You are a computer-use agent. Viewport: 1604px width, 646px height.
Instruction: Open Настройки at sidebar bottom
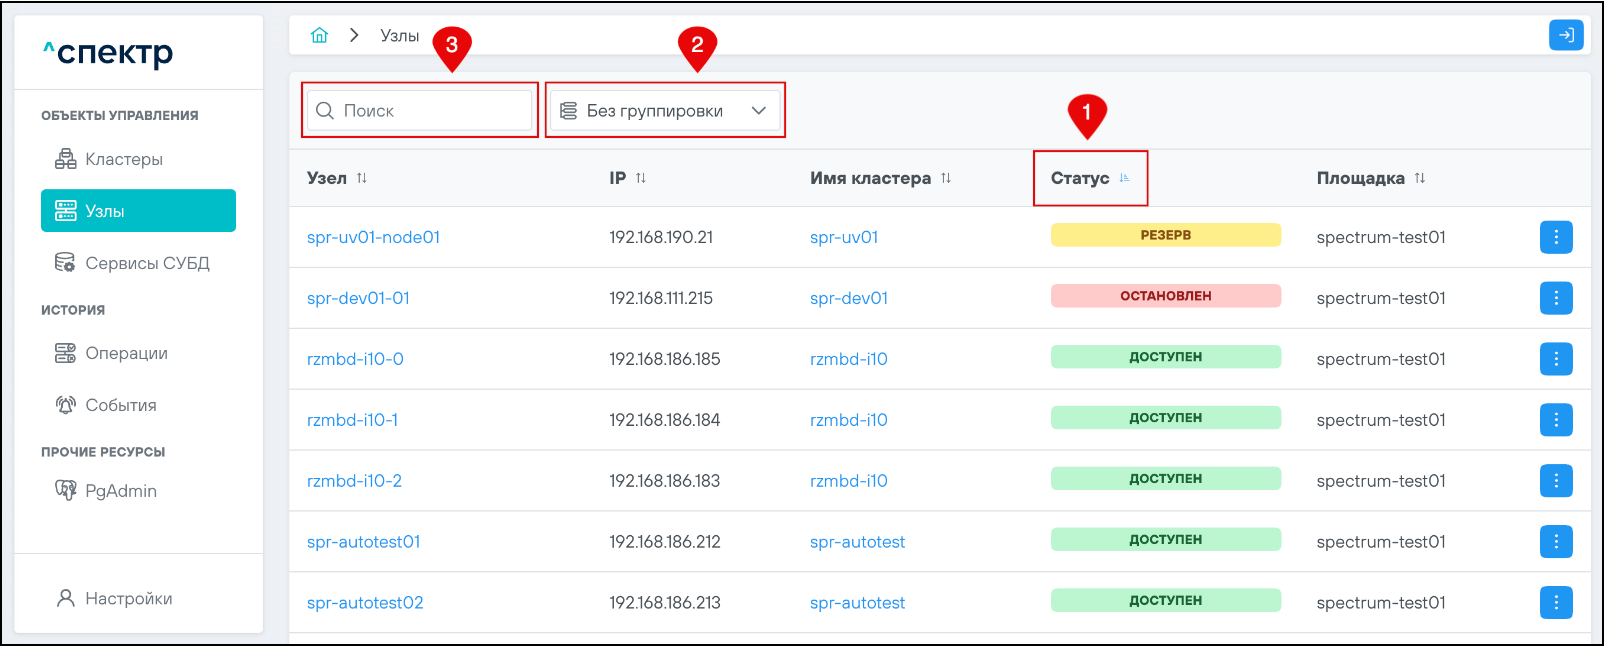tap(128, 598)
